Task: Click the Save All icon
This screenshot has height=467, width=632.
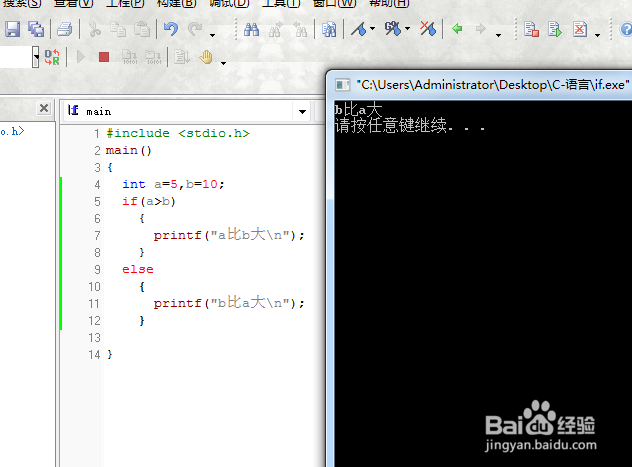Action: click(x=36, y=29)
